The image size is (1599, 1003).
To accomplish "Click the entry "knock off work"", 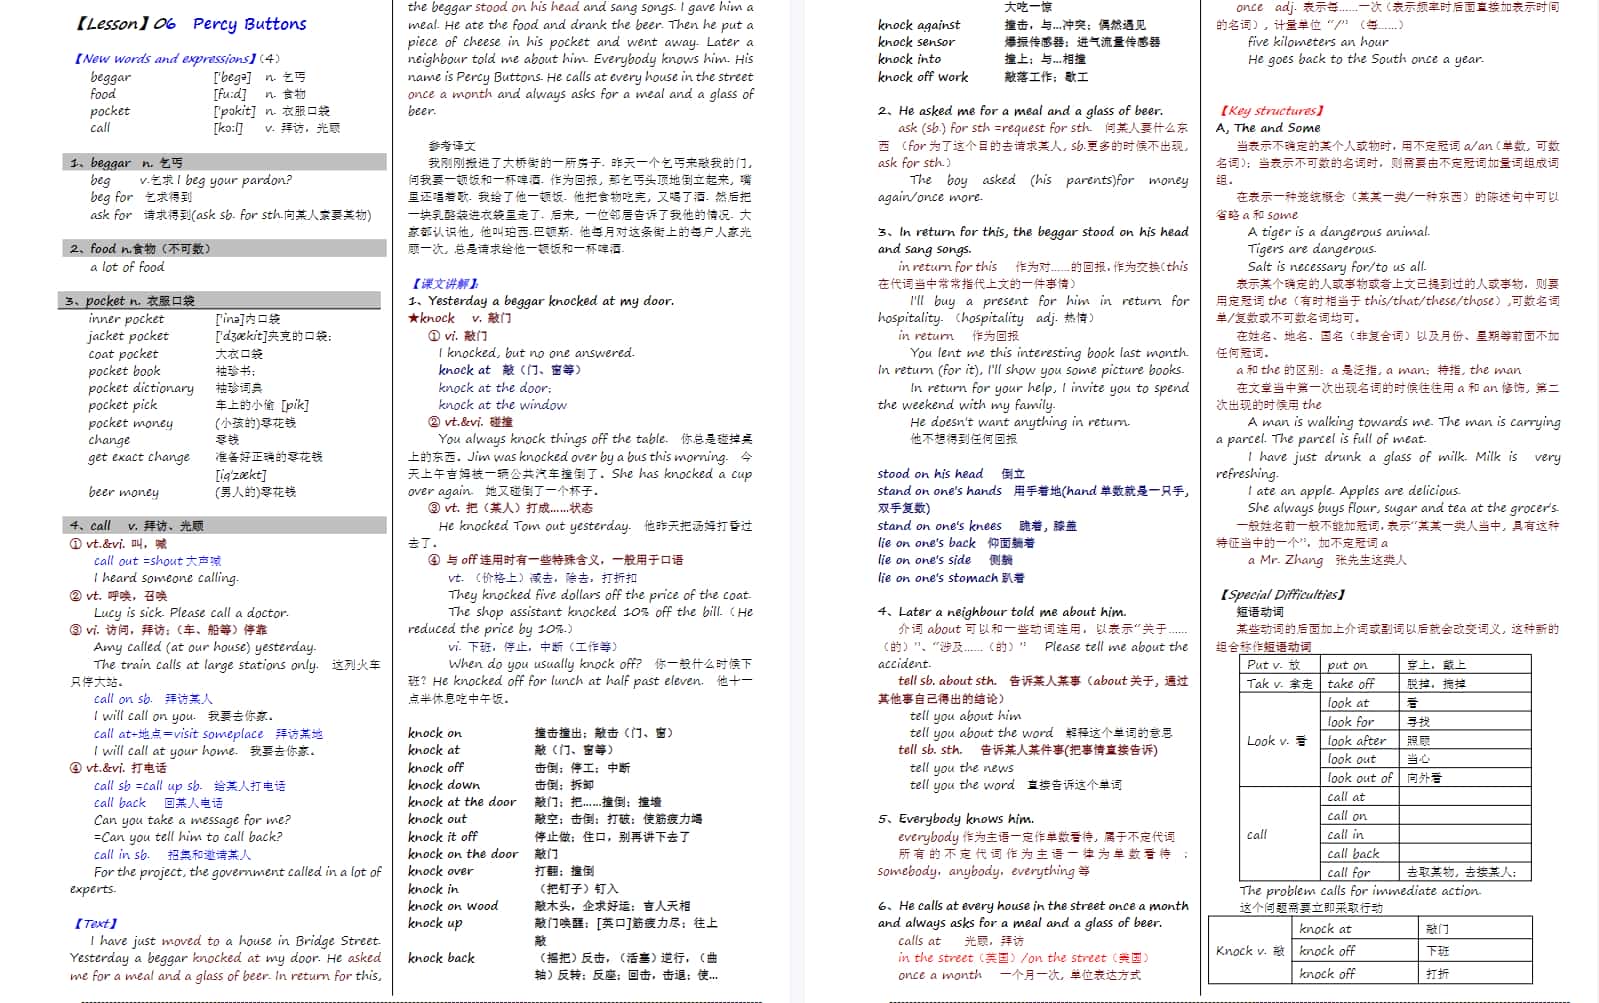I will click(x=923, y=77).
